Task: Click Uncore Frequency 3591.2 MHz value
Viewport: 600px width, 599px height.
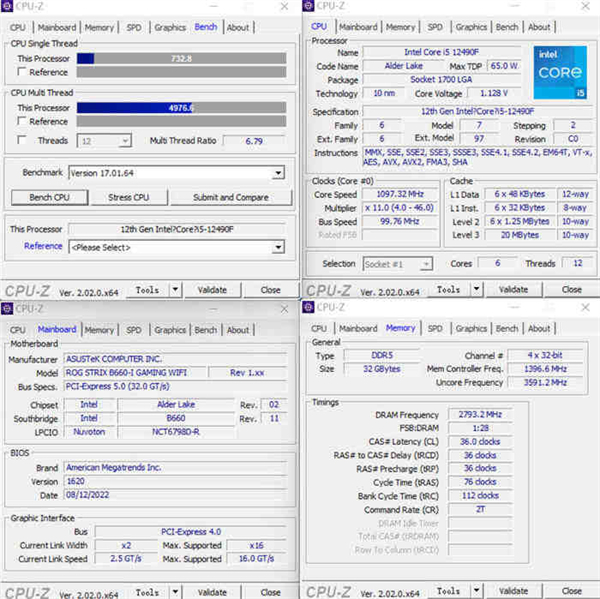Action: click(x=545, y=382)
